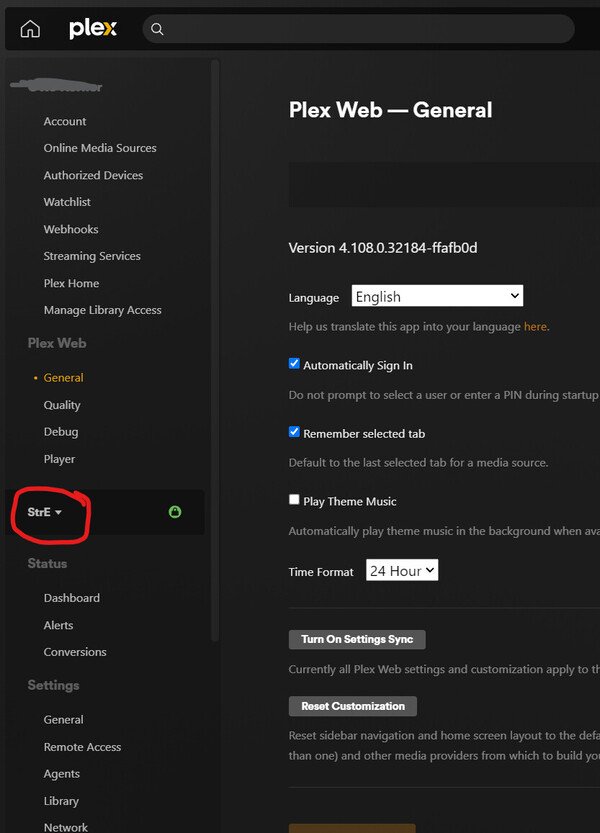Click the Plex Web section heading
This screenshot has height=833, width=600.
57,343
